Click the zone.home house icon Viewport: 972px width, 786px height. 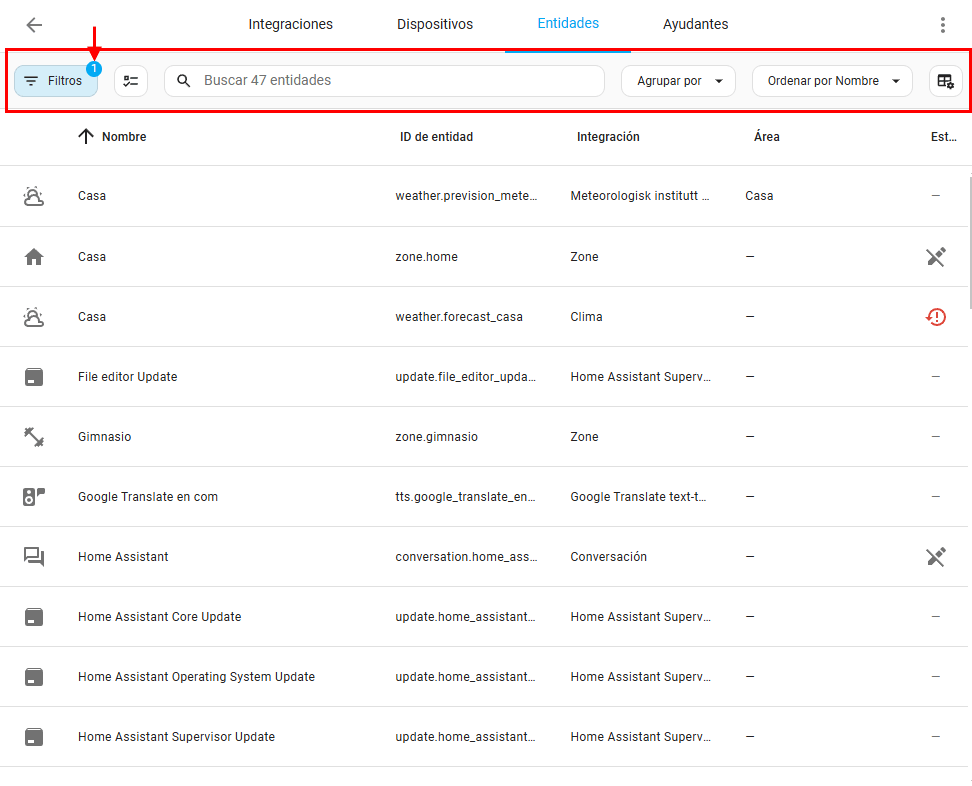(x=34, y=257)
